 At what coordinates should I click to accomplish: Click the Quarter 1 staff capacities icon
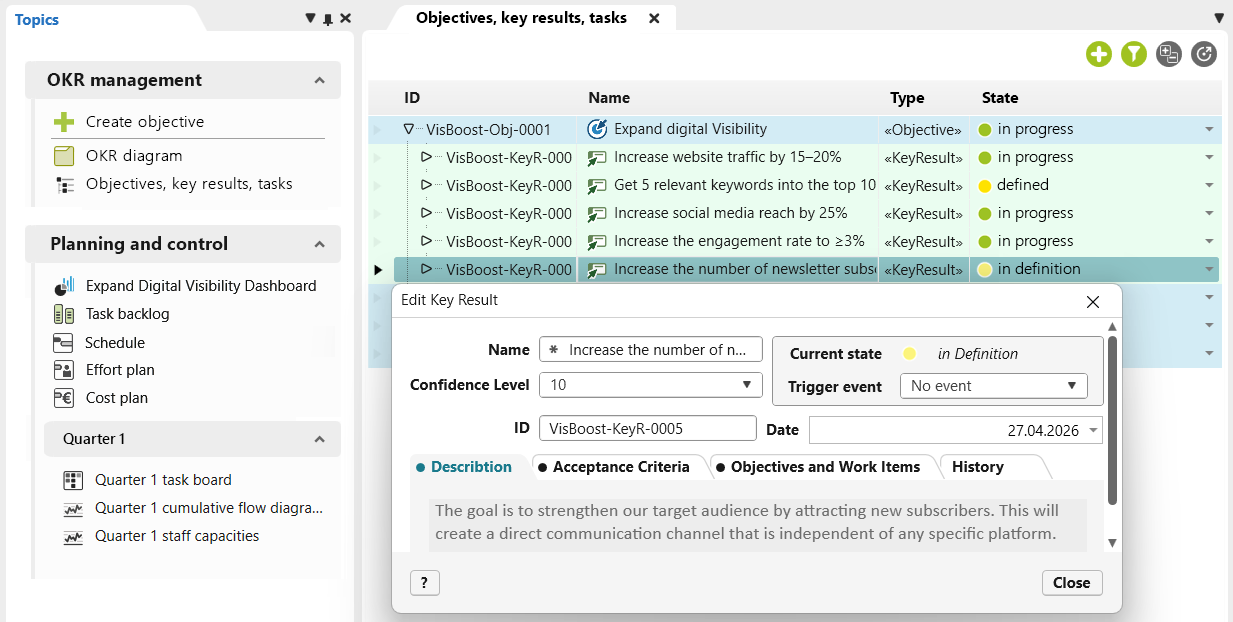coord(73,536)
